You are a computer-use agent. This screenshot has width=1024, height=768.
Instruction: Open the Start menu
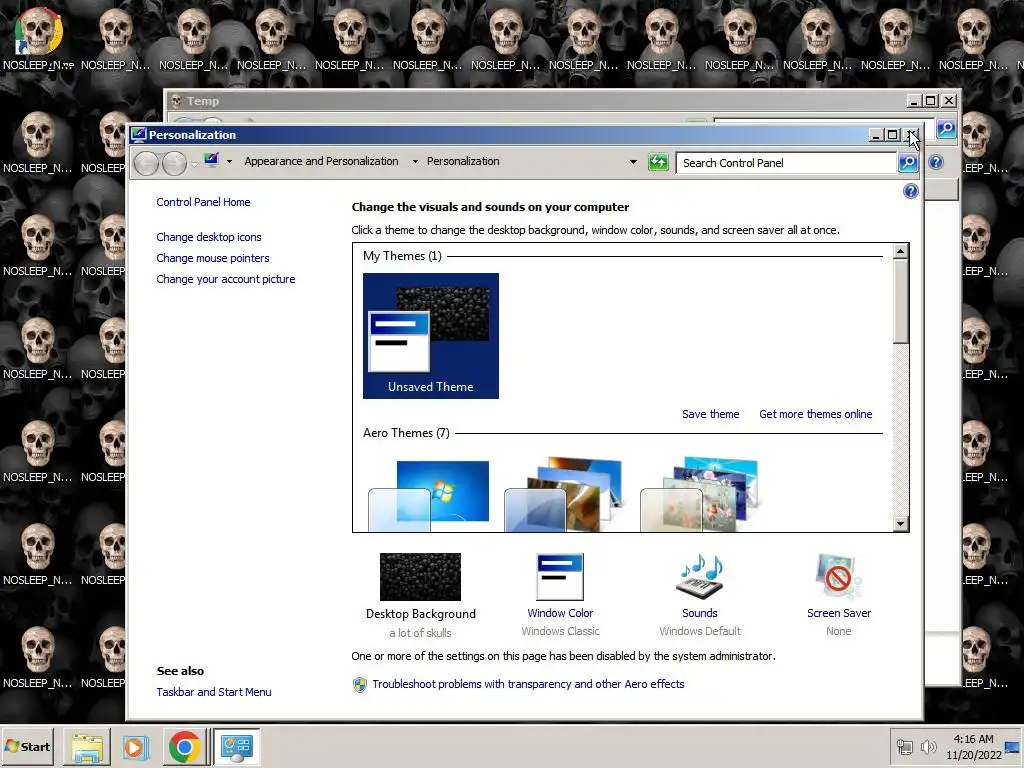(x=27, y=747)
